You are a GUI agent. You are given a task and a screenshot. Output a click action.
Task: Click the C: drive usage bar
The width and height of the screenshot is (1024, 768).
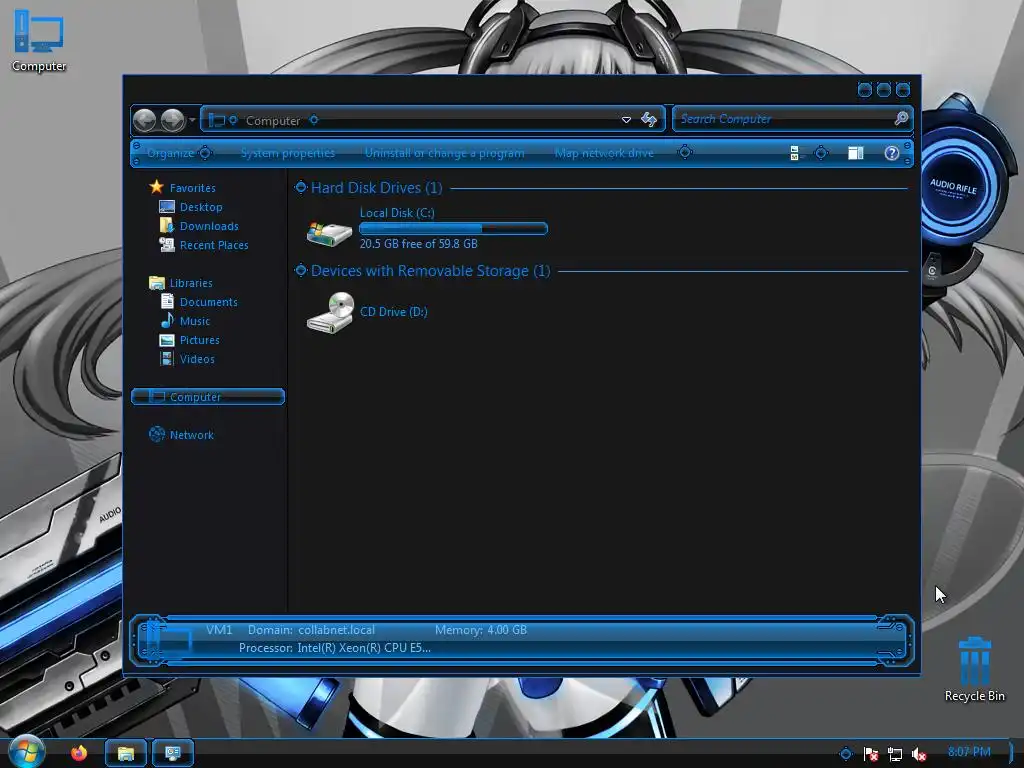pyautogui.click(x=453, y=228)
